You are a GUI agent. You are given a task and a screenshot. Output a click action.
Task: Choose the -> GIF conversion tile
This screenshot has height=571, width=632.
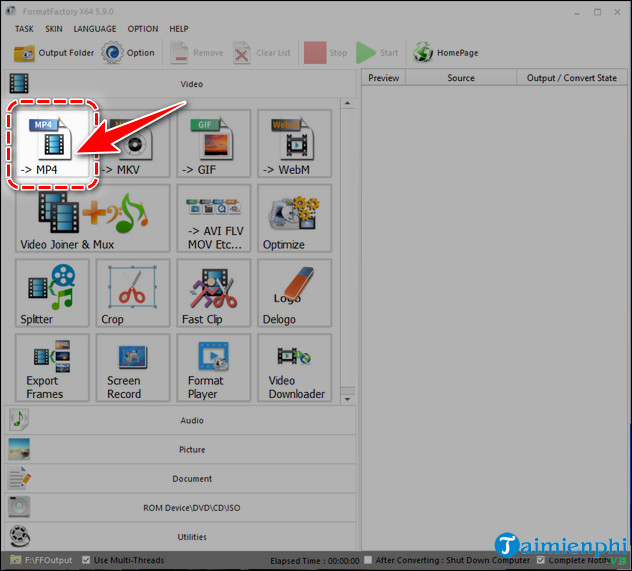(214, 143)
